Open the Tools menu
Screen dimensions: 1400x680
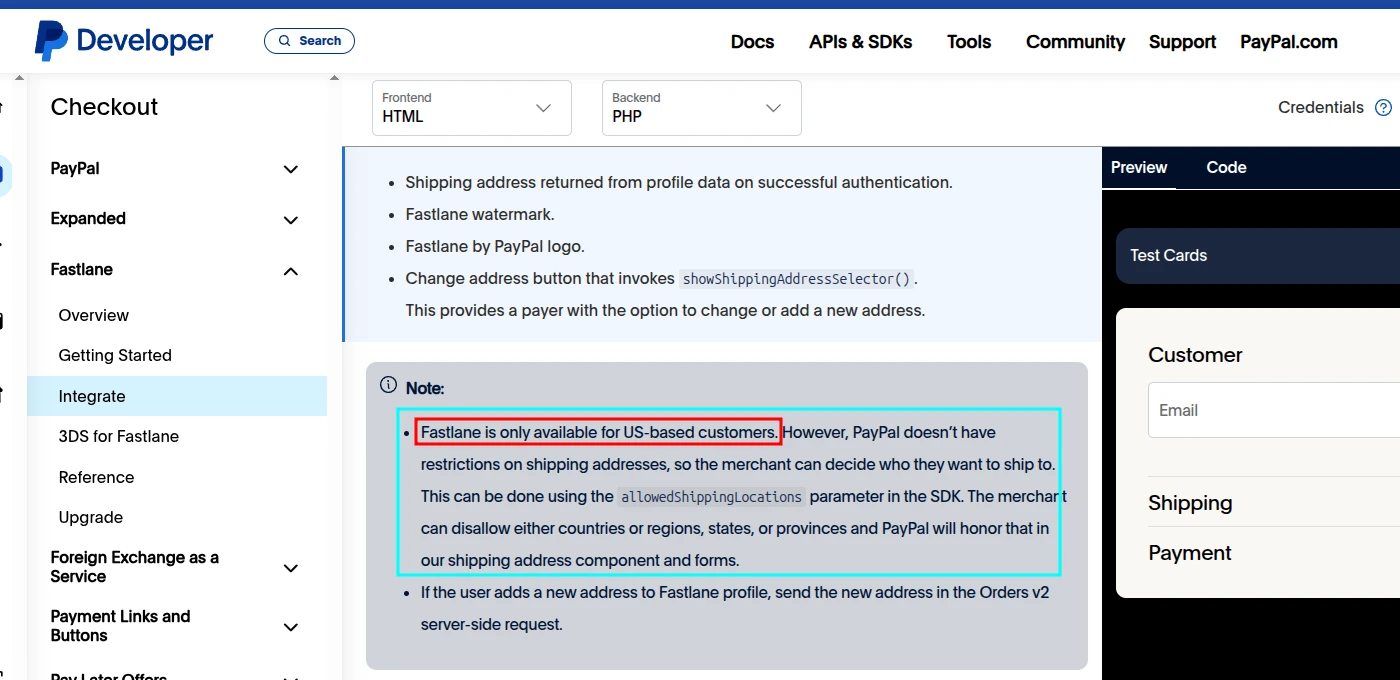[x=969, y=42]
